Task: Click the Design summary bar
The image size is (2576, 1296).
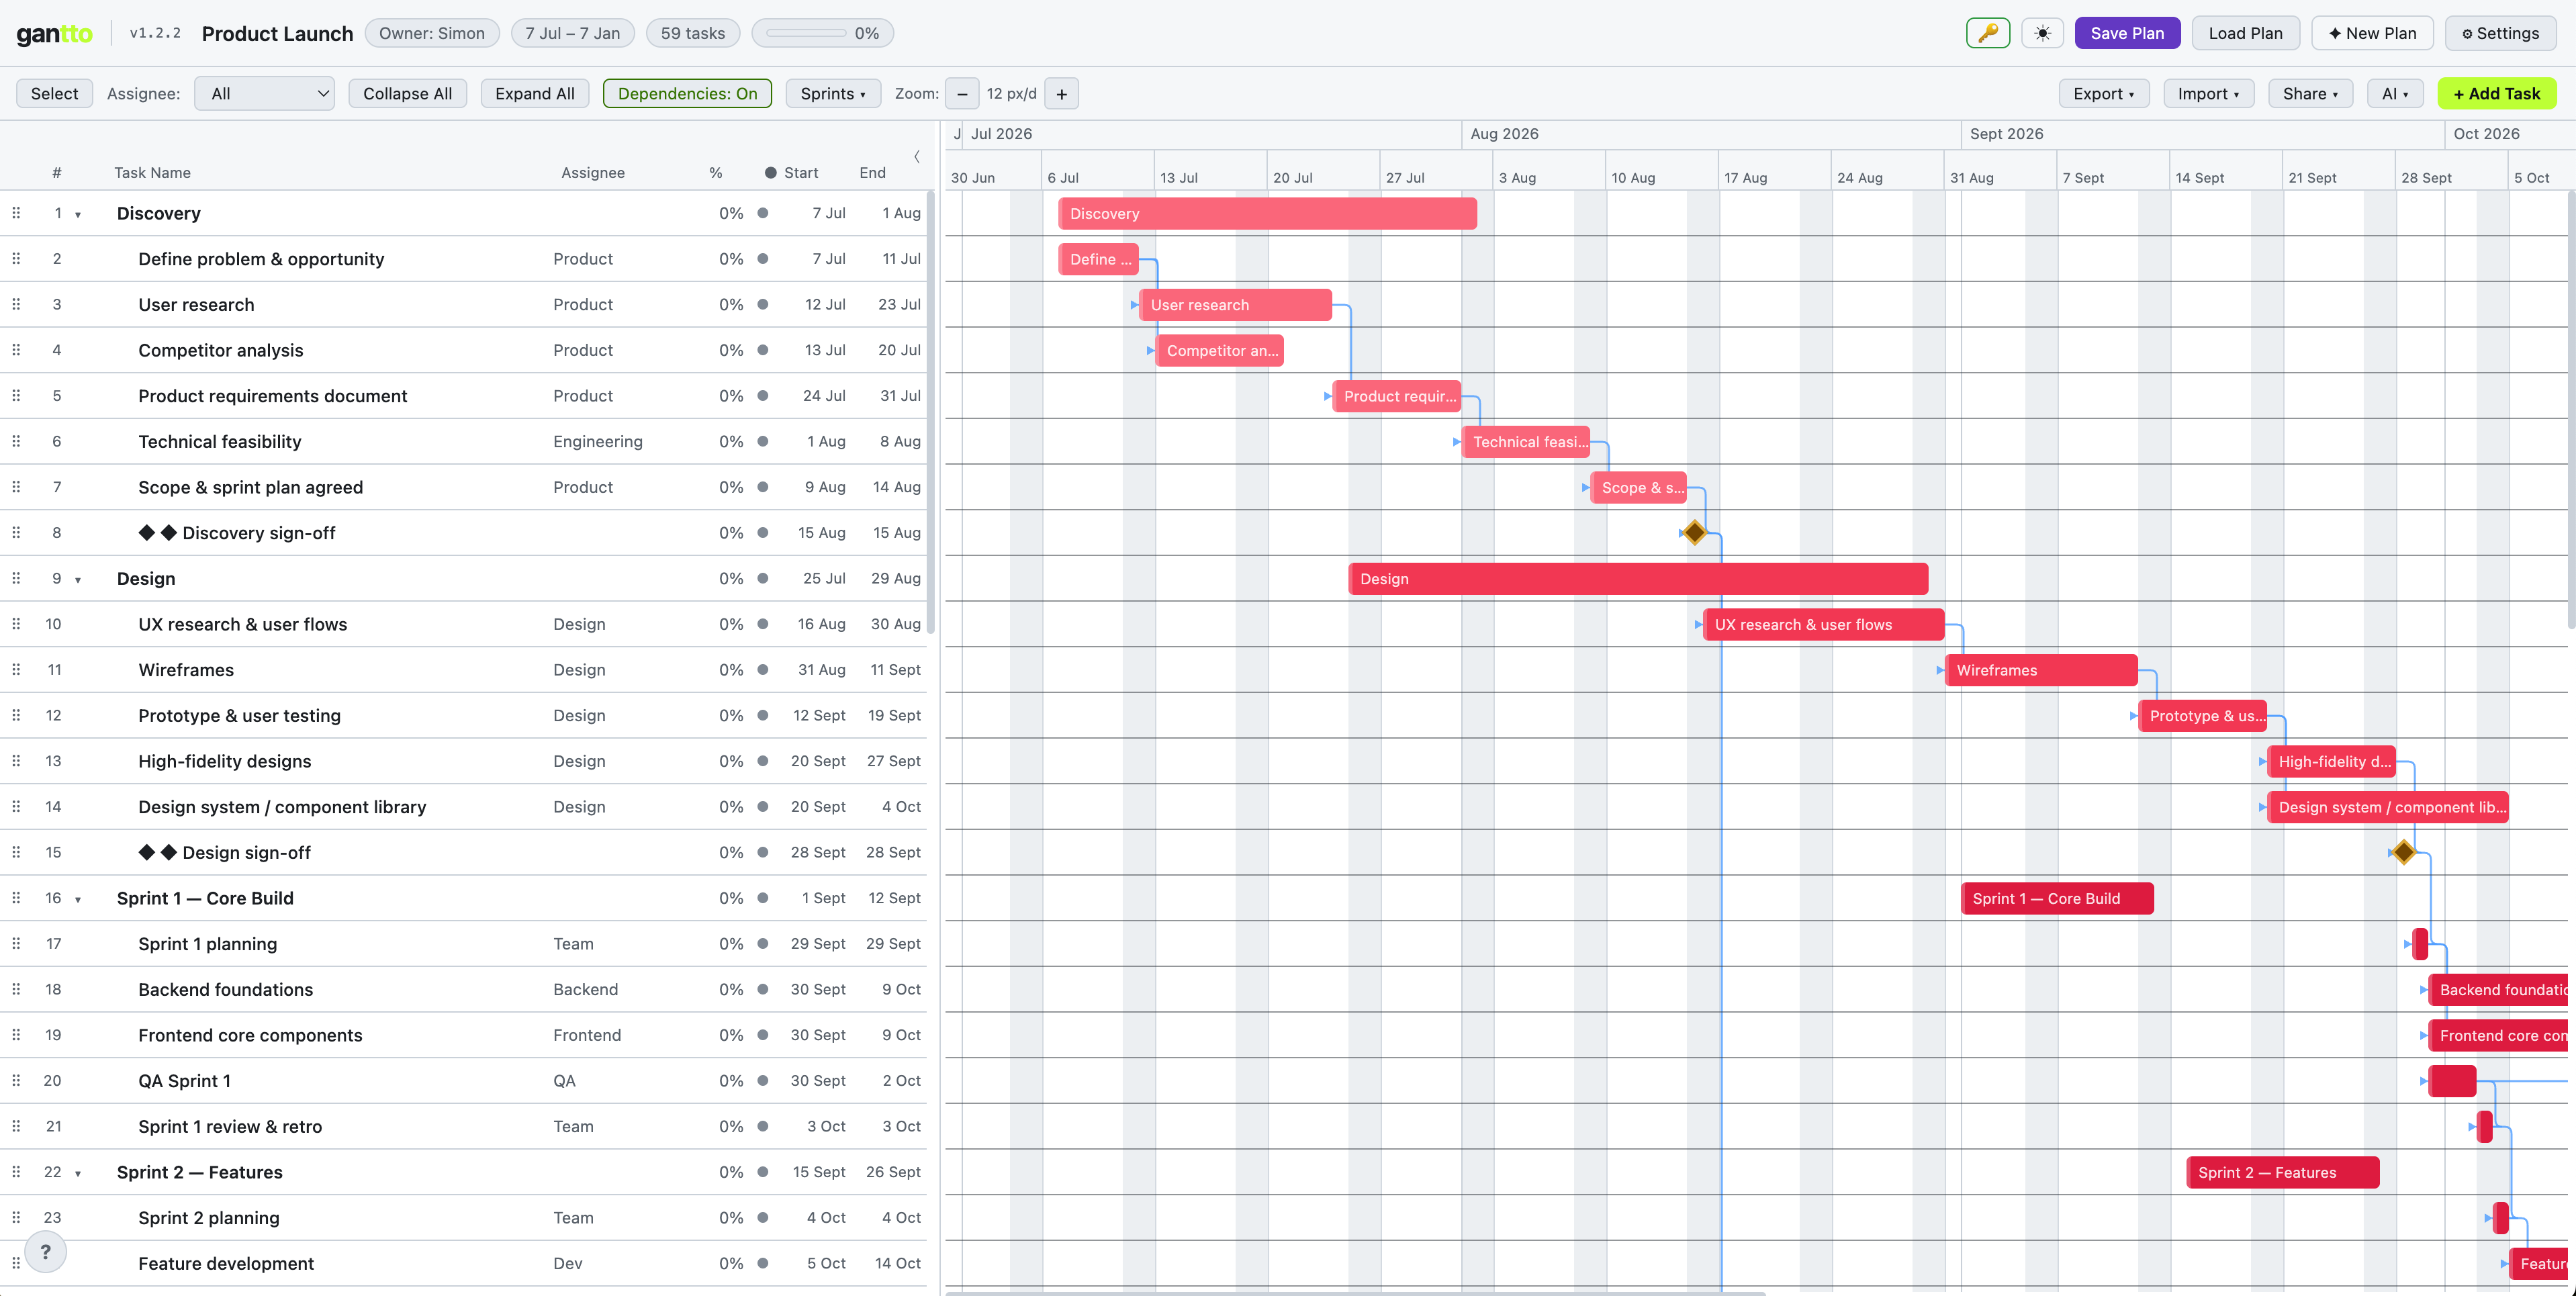Action: 1638,578
